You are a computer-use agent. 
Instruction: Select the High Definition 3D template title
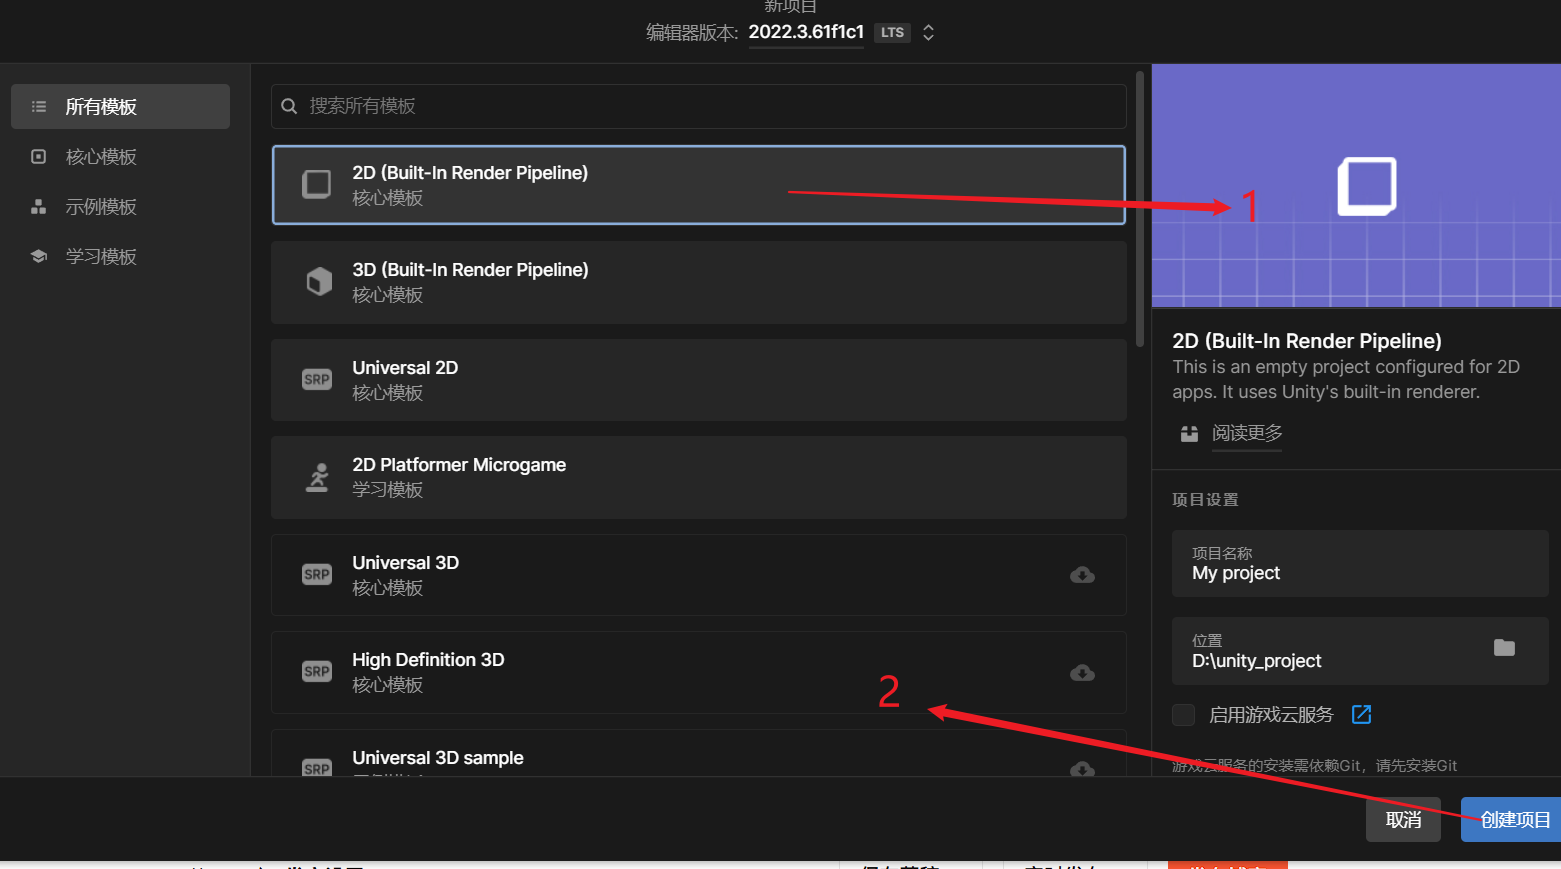click(428, 660)
